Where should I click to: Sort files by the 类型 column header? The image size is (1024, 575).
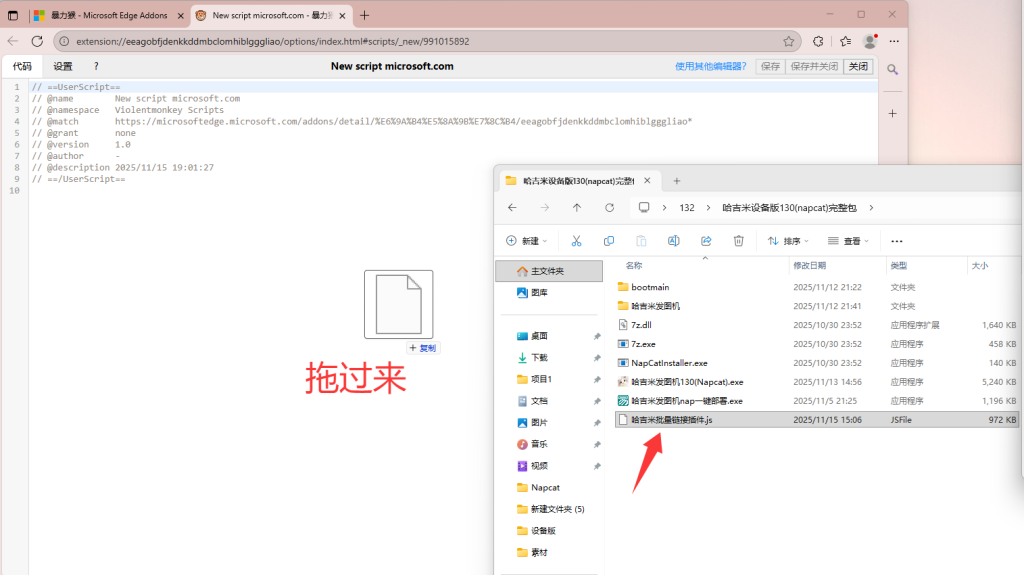[899, 265]
